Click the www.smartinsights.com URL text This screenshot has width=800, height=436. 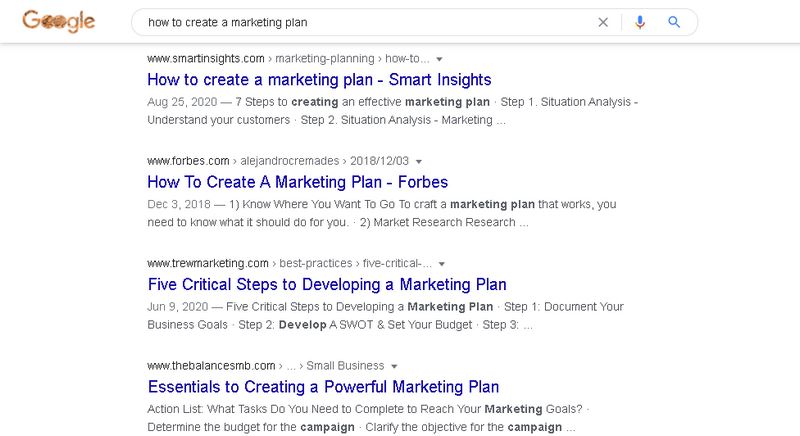205,59
